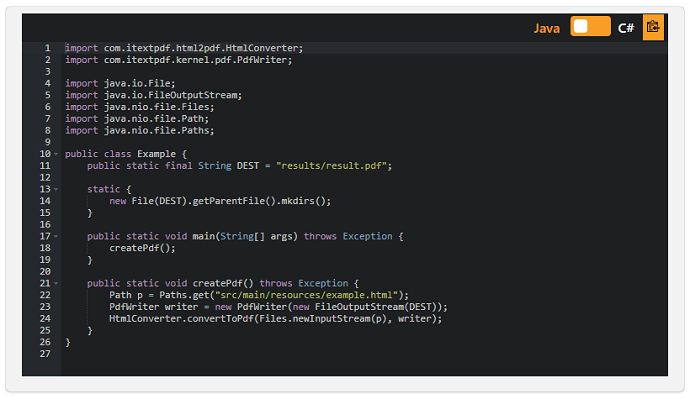This screenshot has width=690, height=399.
Task: Click "PdfWriter writer" declaration on line 23
Action: pos(154,307)
